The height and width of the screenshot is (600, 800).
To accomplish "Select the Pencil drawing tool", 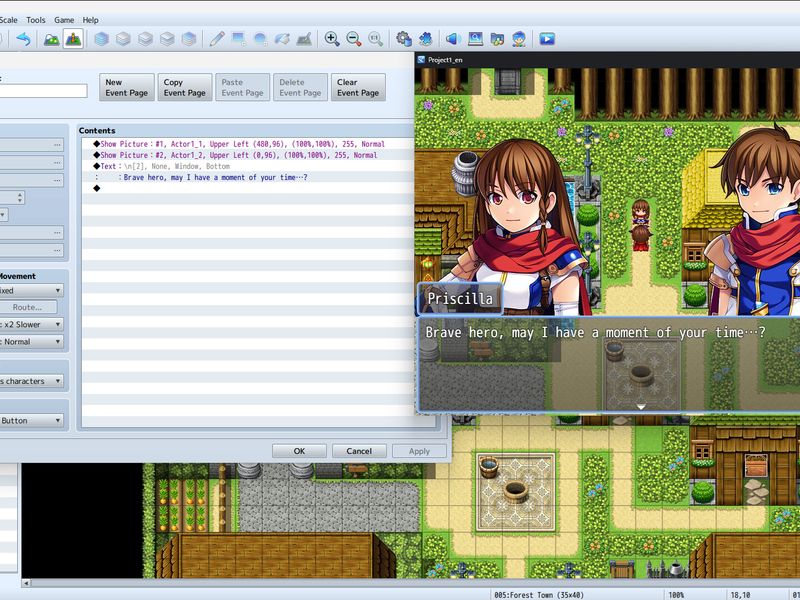I will point(217,39).
